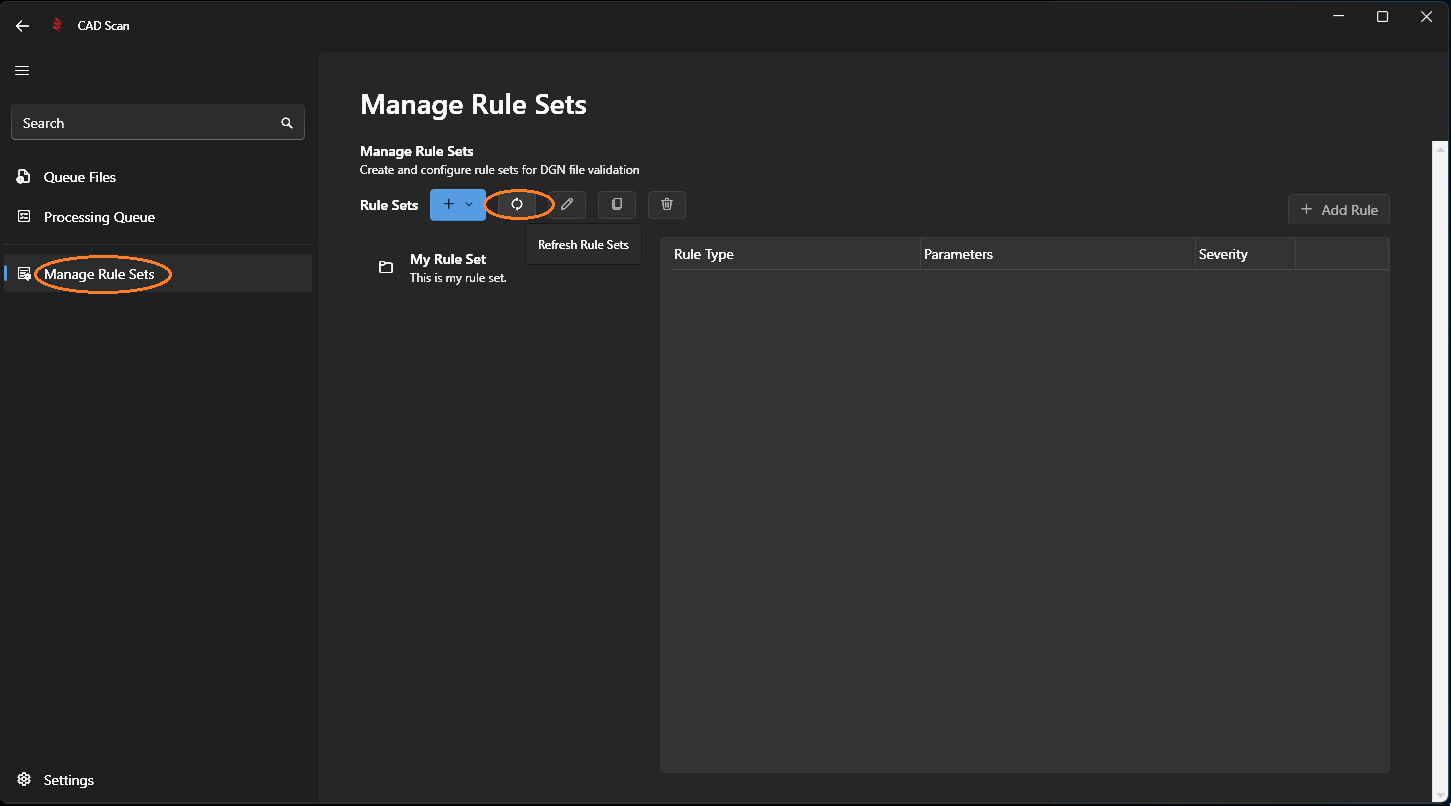
Task: Click the back arrow in title bar
Action: pos(22,26)
